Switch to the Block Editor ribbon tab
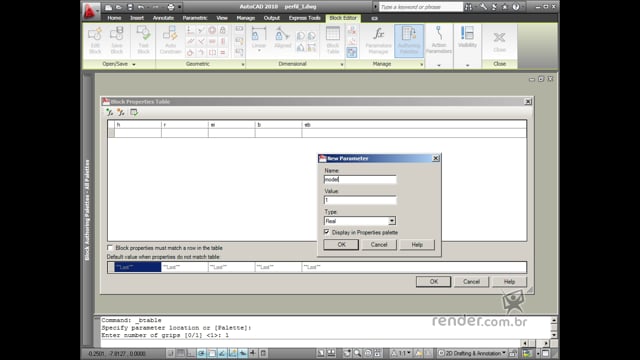Viewport: 640px width, 360px height. click(343, 18)
